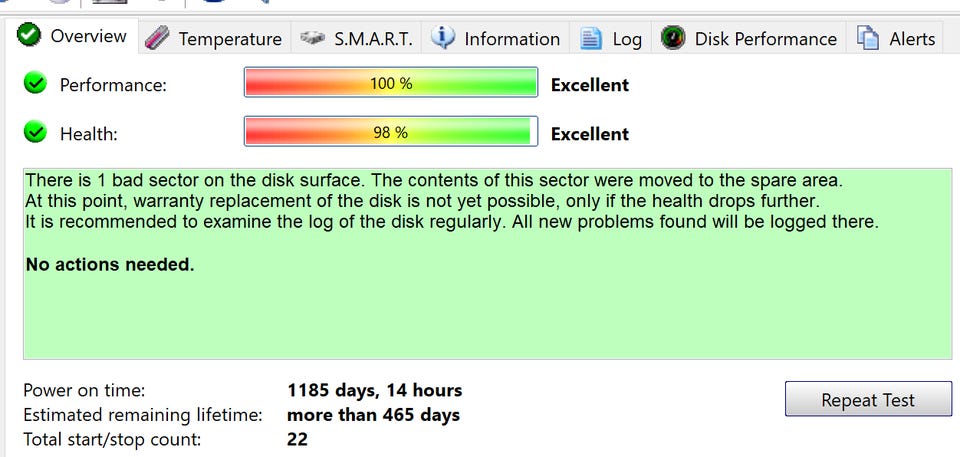The image size is (960, 457).
Task: Click the "Performance:" label text
Action: click(113, 86)
